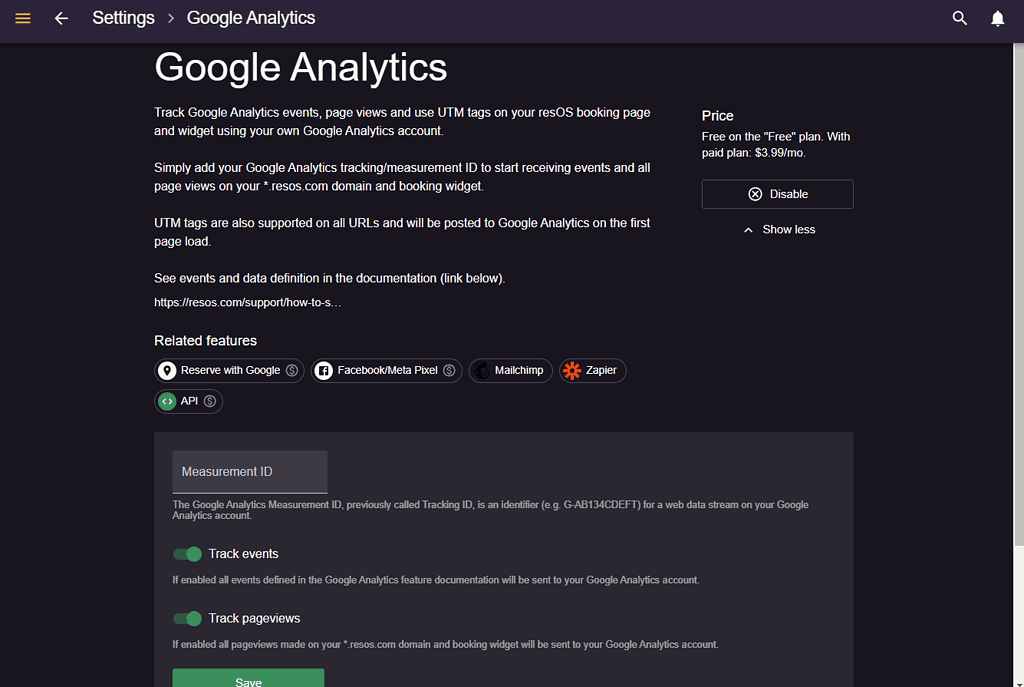Open the resos.com support documentation link
The width and height of the screenshot is (1024, 687).
(248, 302)
